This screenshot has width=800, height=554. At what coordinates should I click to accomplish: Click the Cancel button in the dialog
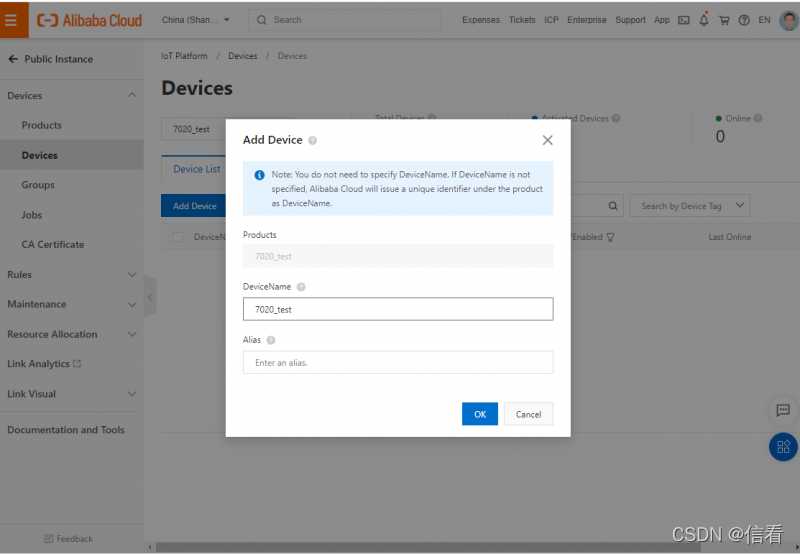pos(529,414)
